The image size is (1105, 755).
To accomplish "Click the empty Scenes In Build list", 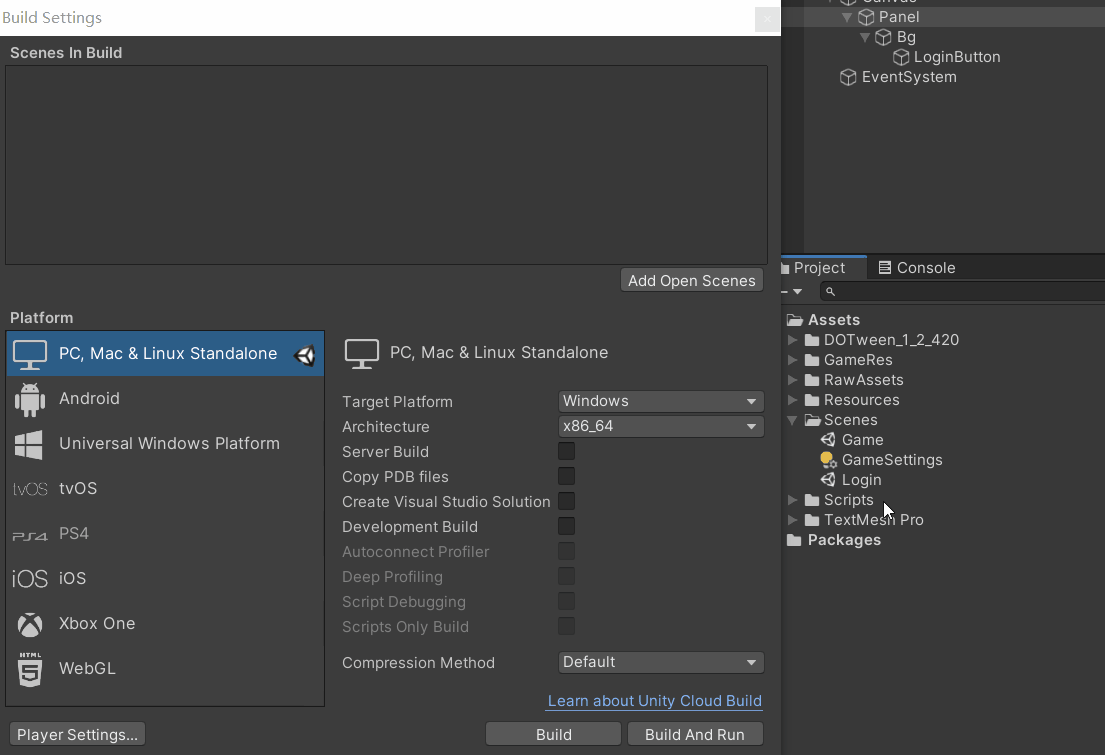I will pyautogui.click(x=386, y=165).
